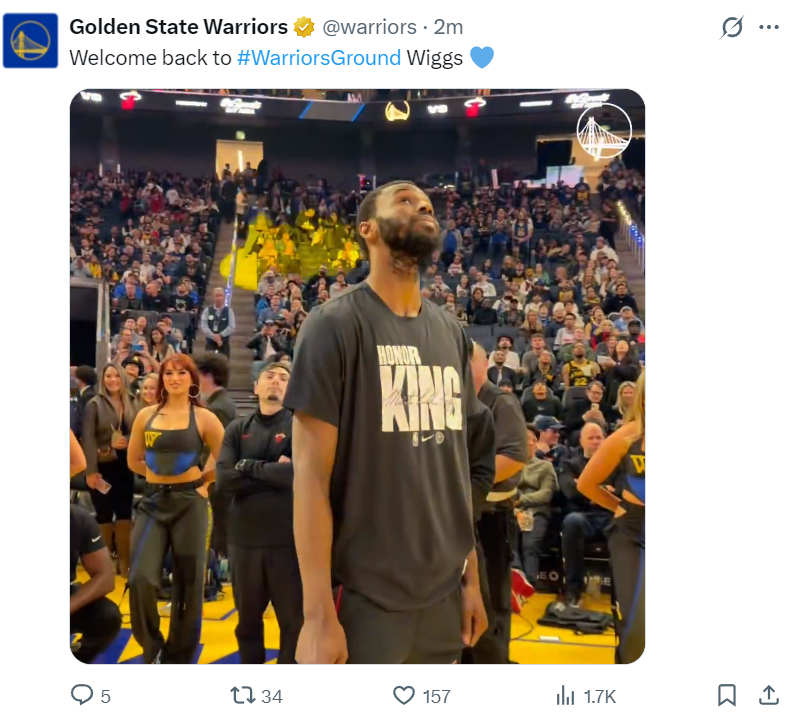
Task: Click the reply speech bubble icon
Action: point(82,695)
